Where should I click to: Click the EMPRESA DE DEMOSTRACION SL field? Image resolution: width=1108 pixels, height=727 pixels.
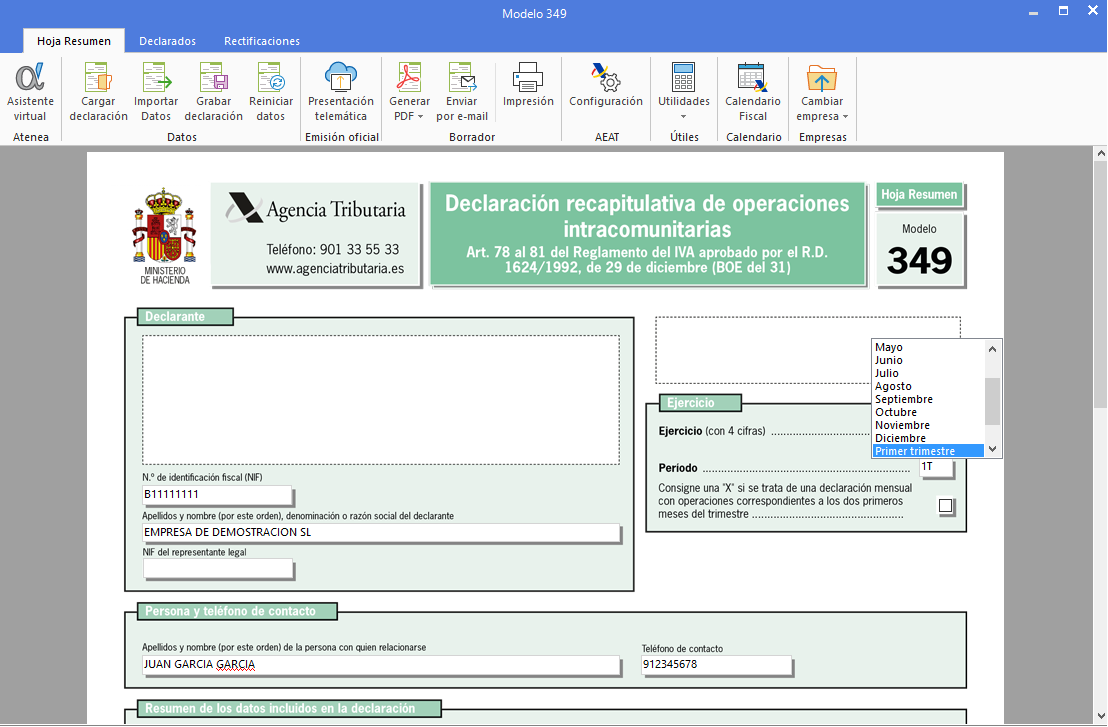382,532
